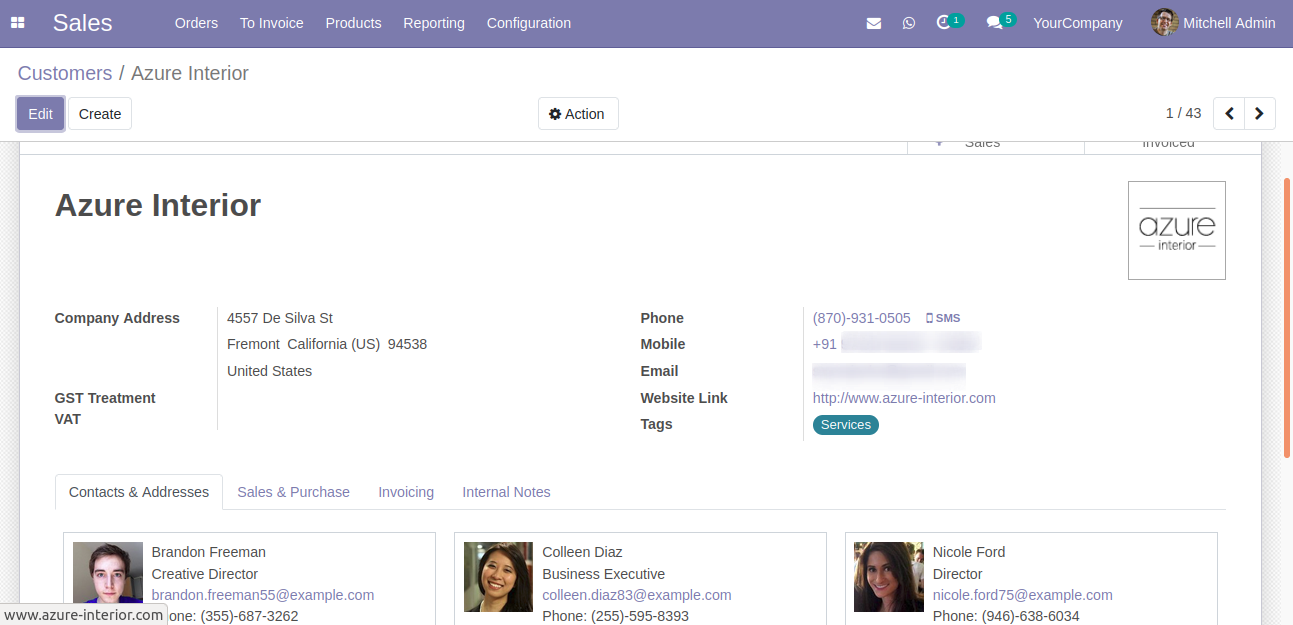
Task: Switch to the Invoicing tab
Action: (406, 492)
